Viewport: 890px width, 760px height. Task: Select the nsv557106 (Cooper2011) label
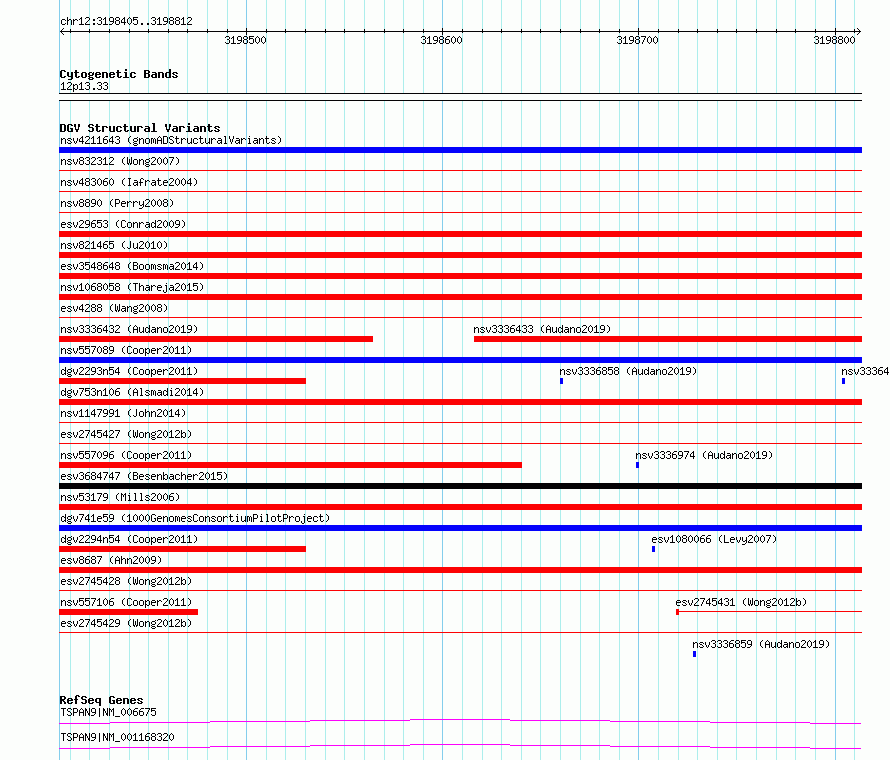pyautogui.click(x=126, y=602)
